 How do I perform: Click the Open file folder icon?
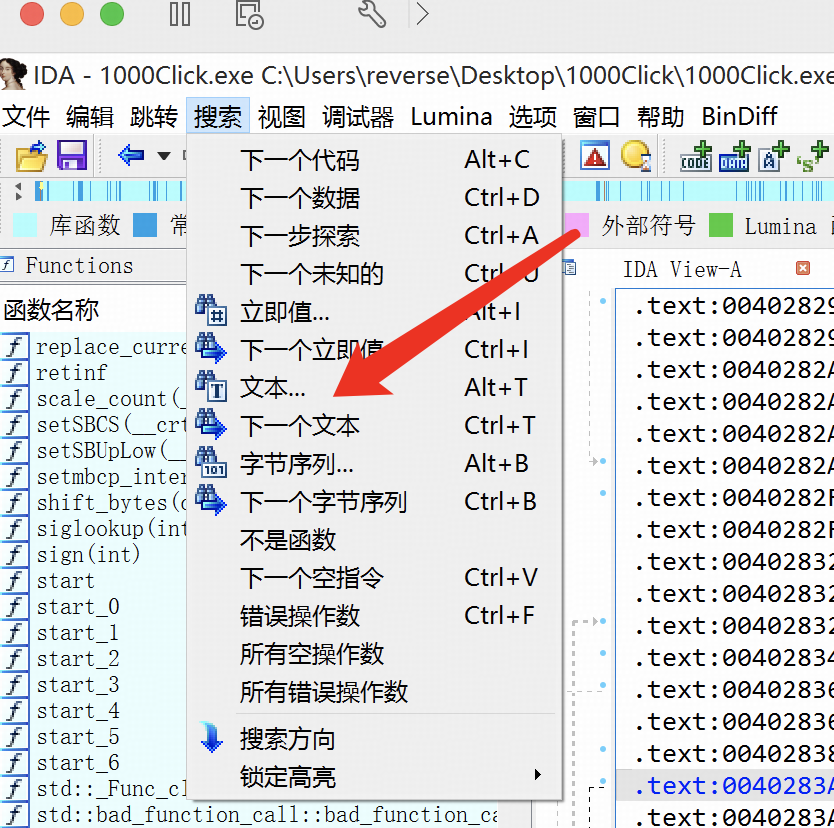point(31,156)
